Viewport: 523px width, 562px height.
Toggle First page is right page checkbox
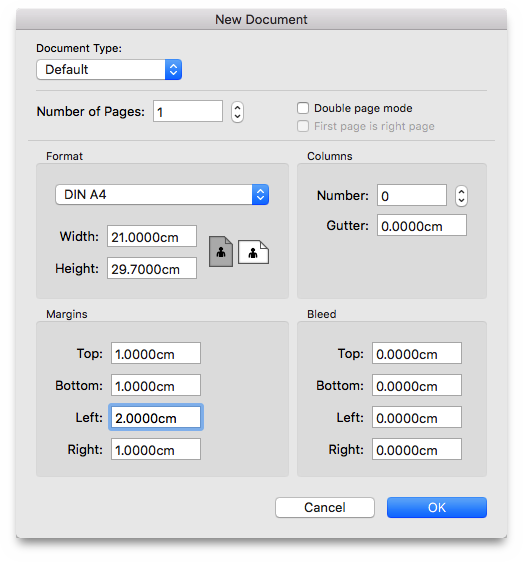[303, 126]
